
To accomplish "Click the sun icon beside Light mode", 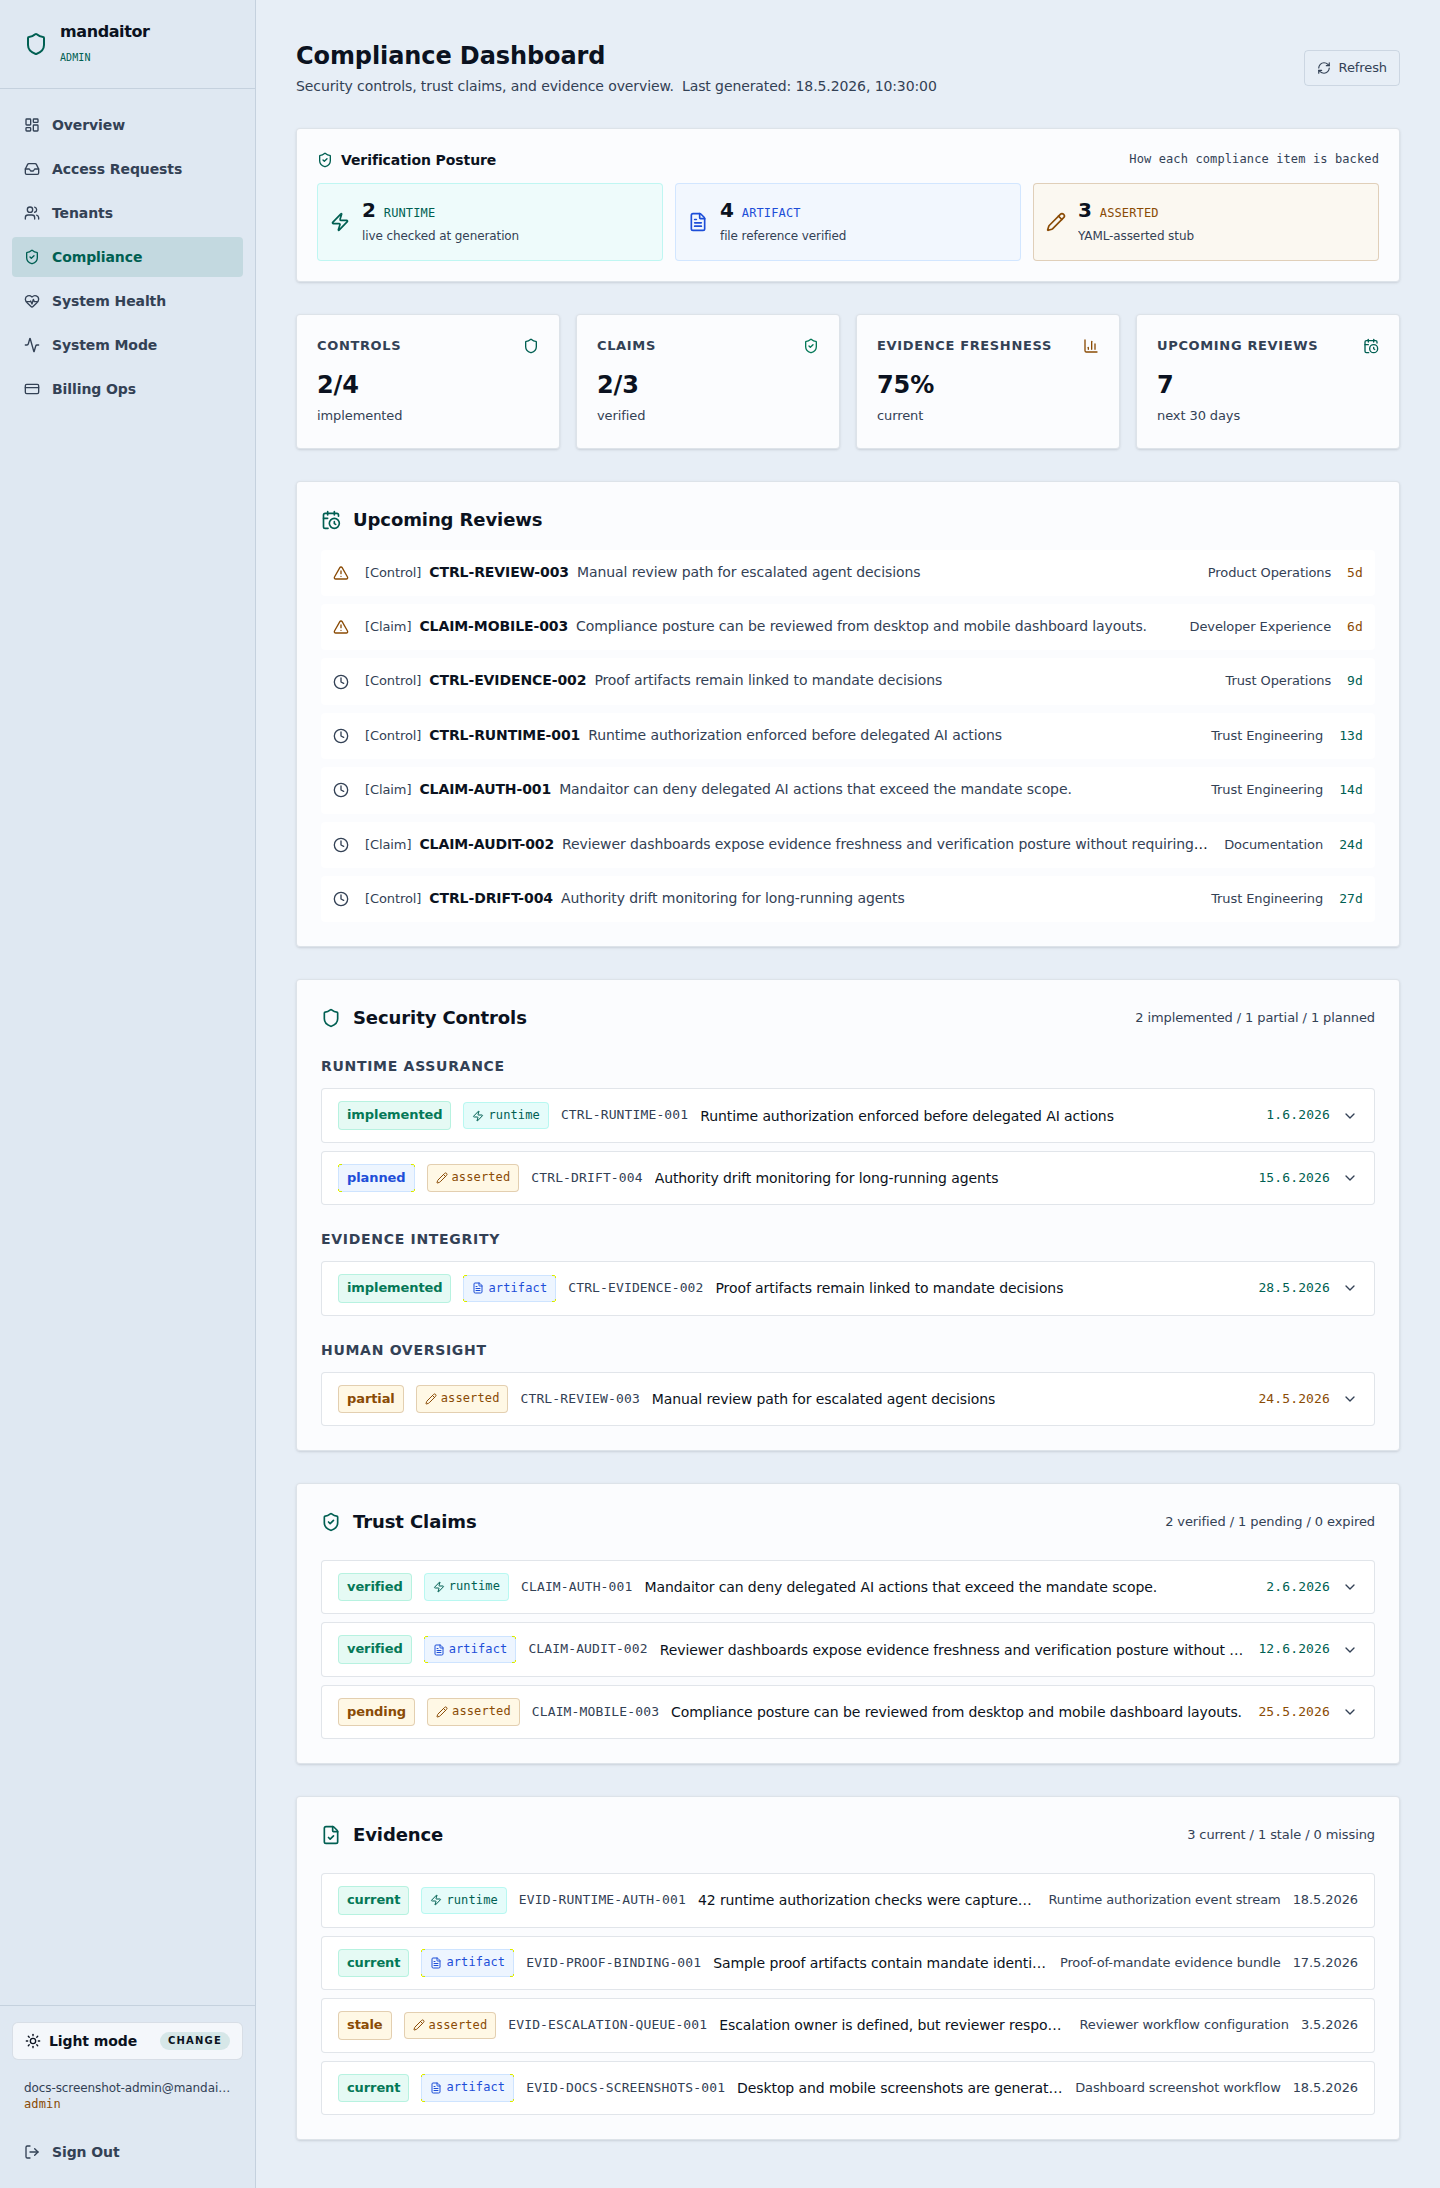I will pos(33,2041).
